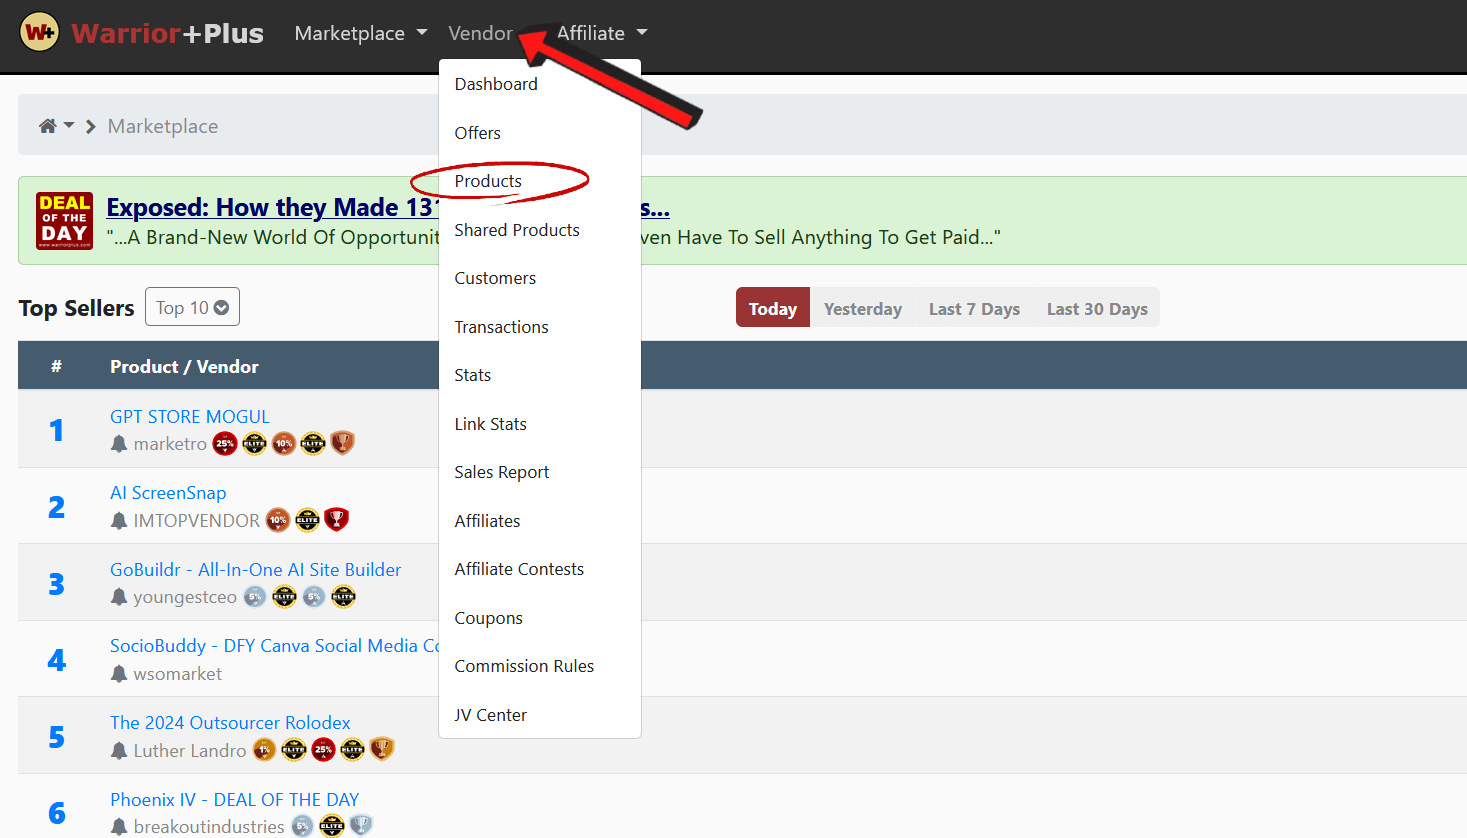Expand the Affiliate navigation menu

pos(601,33)
